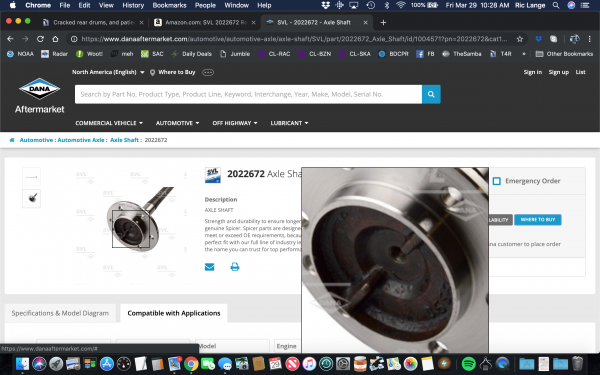Screen dimensions: 600x375
Task: Switch to Amazon.com SVL 2022672 tab
Action: click(x=205, y=23)
